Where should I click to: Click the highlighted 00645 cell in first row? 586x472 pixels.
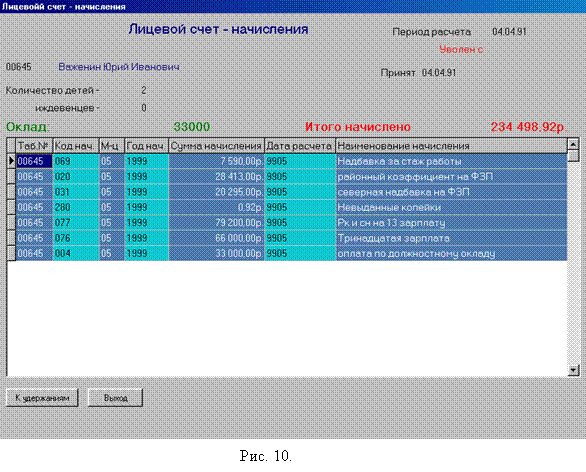pyautogui.click(x=34, y=161)
